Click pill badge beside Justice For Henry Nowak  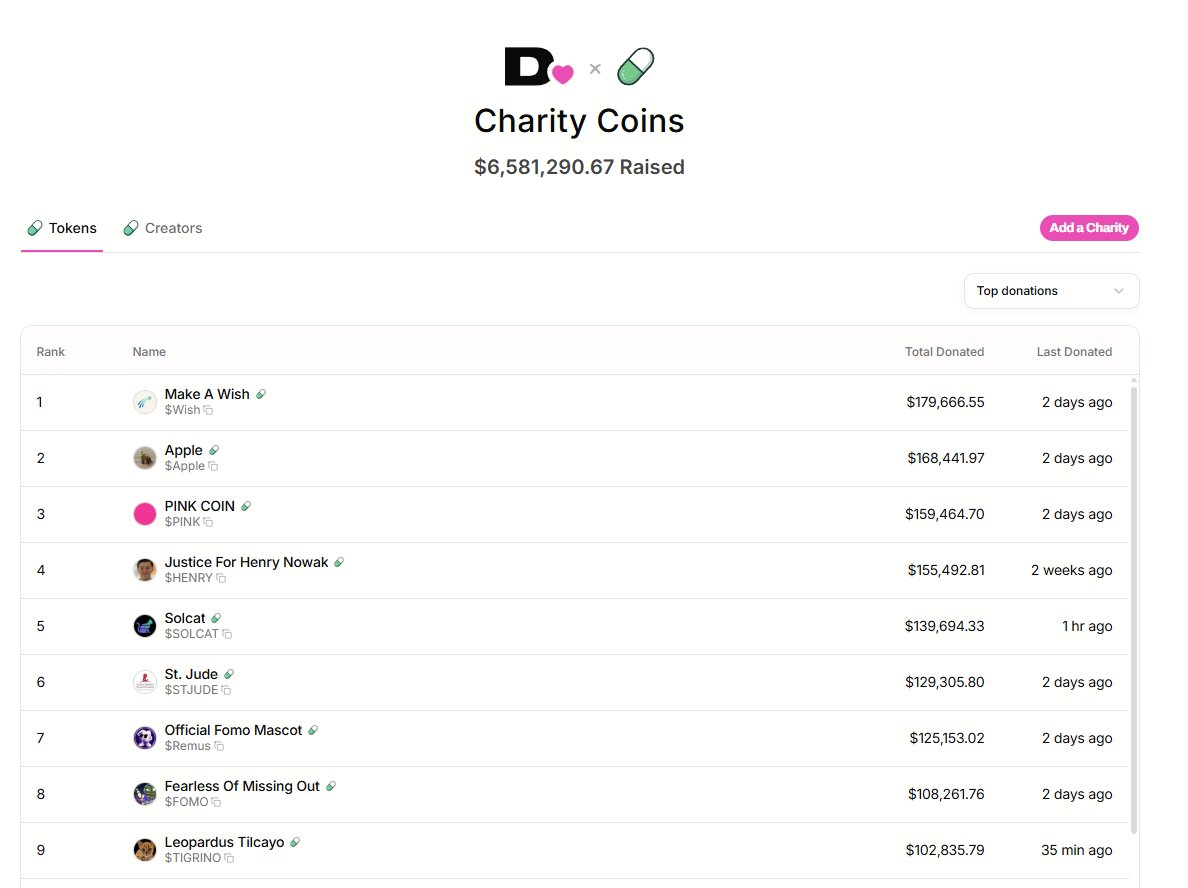339,563
